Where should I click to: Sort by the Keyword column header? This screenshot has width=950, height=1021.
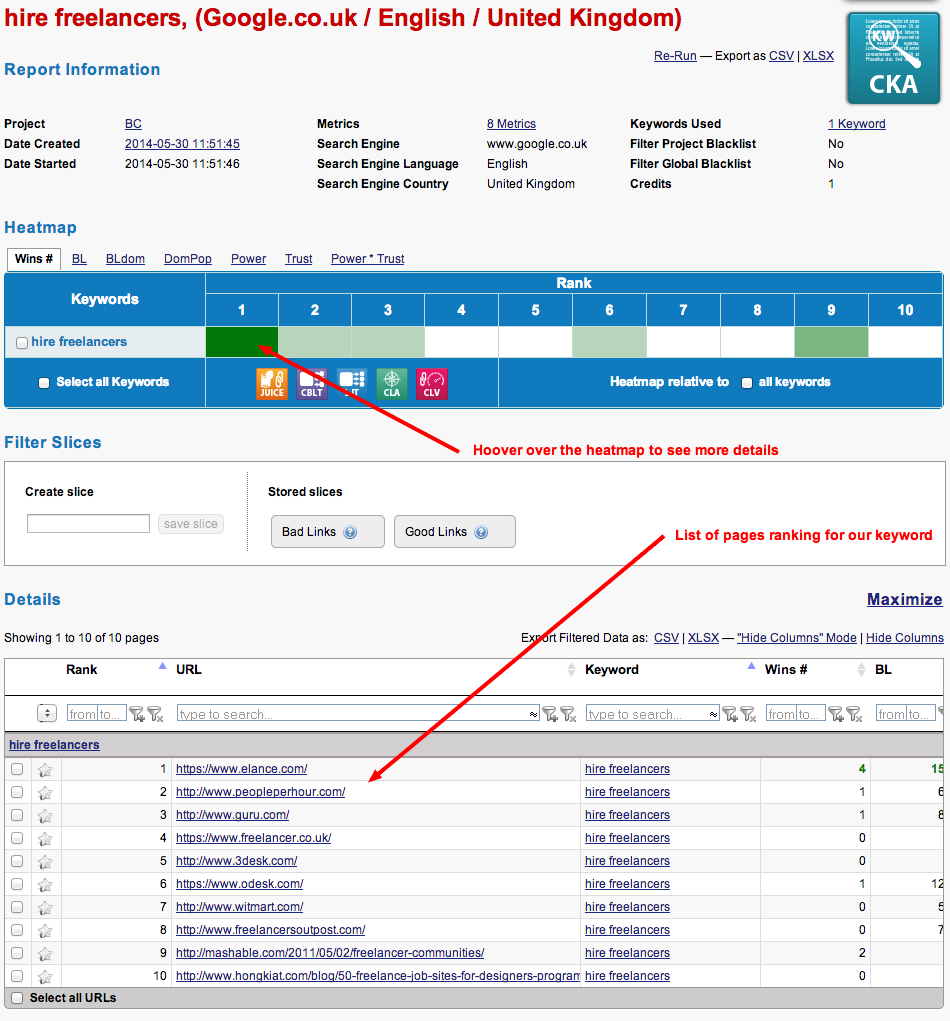[611, 669]
